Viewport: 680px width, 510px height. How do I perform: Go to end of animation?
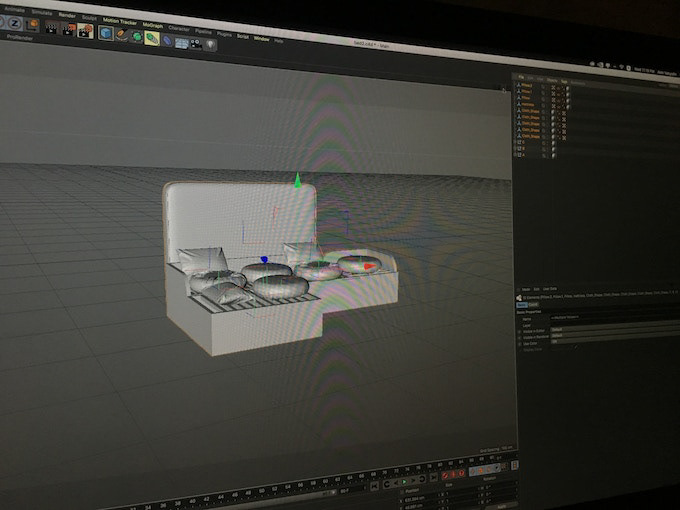coord(434,477)
